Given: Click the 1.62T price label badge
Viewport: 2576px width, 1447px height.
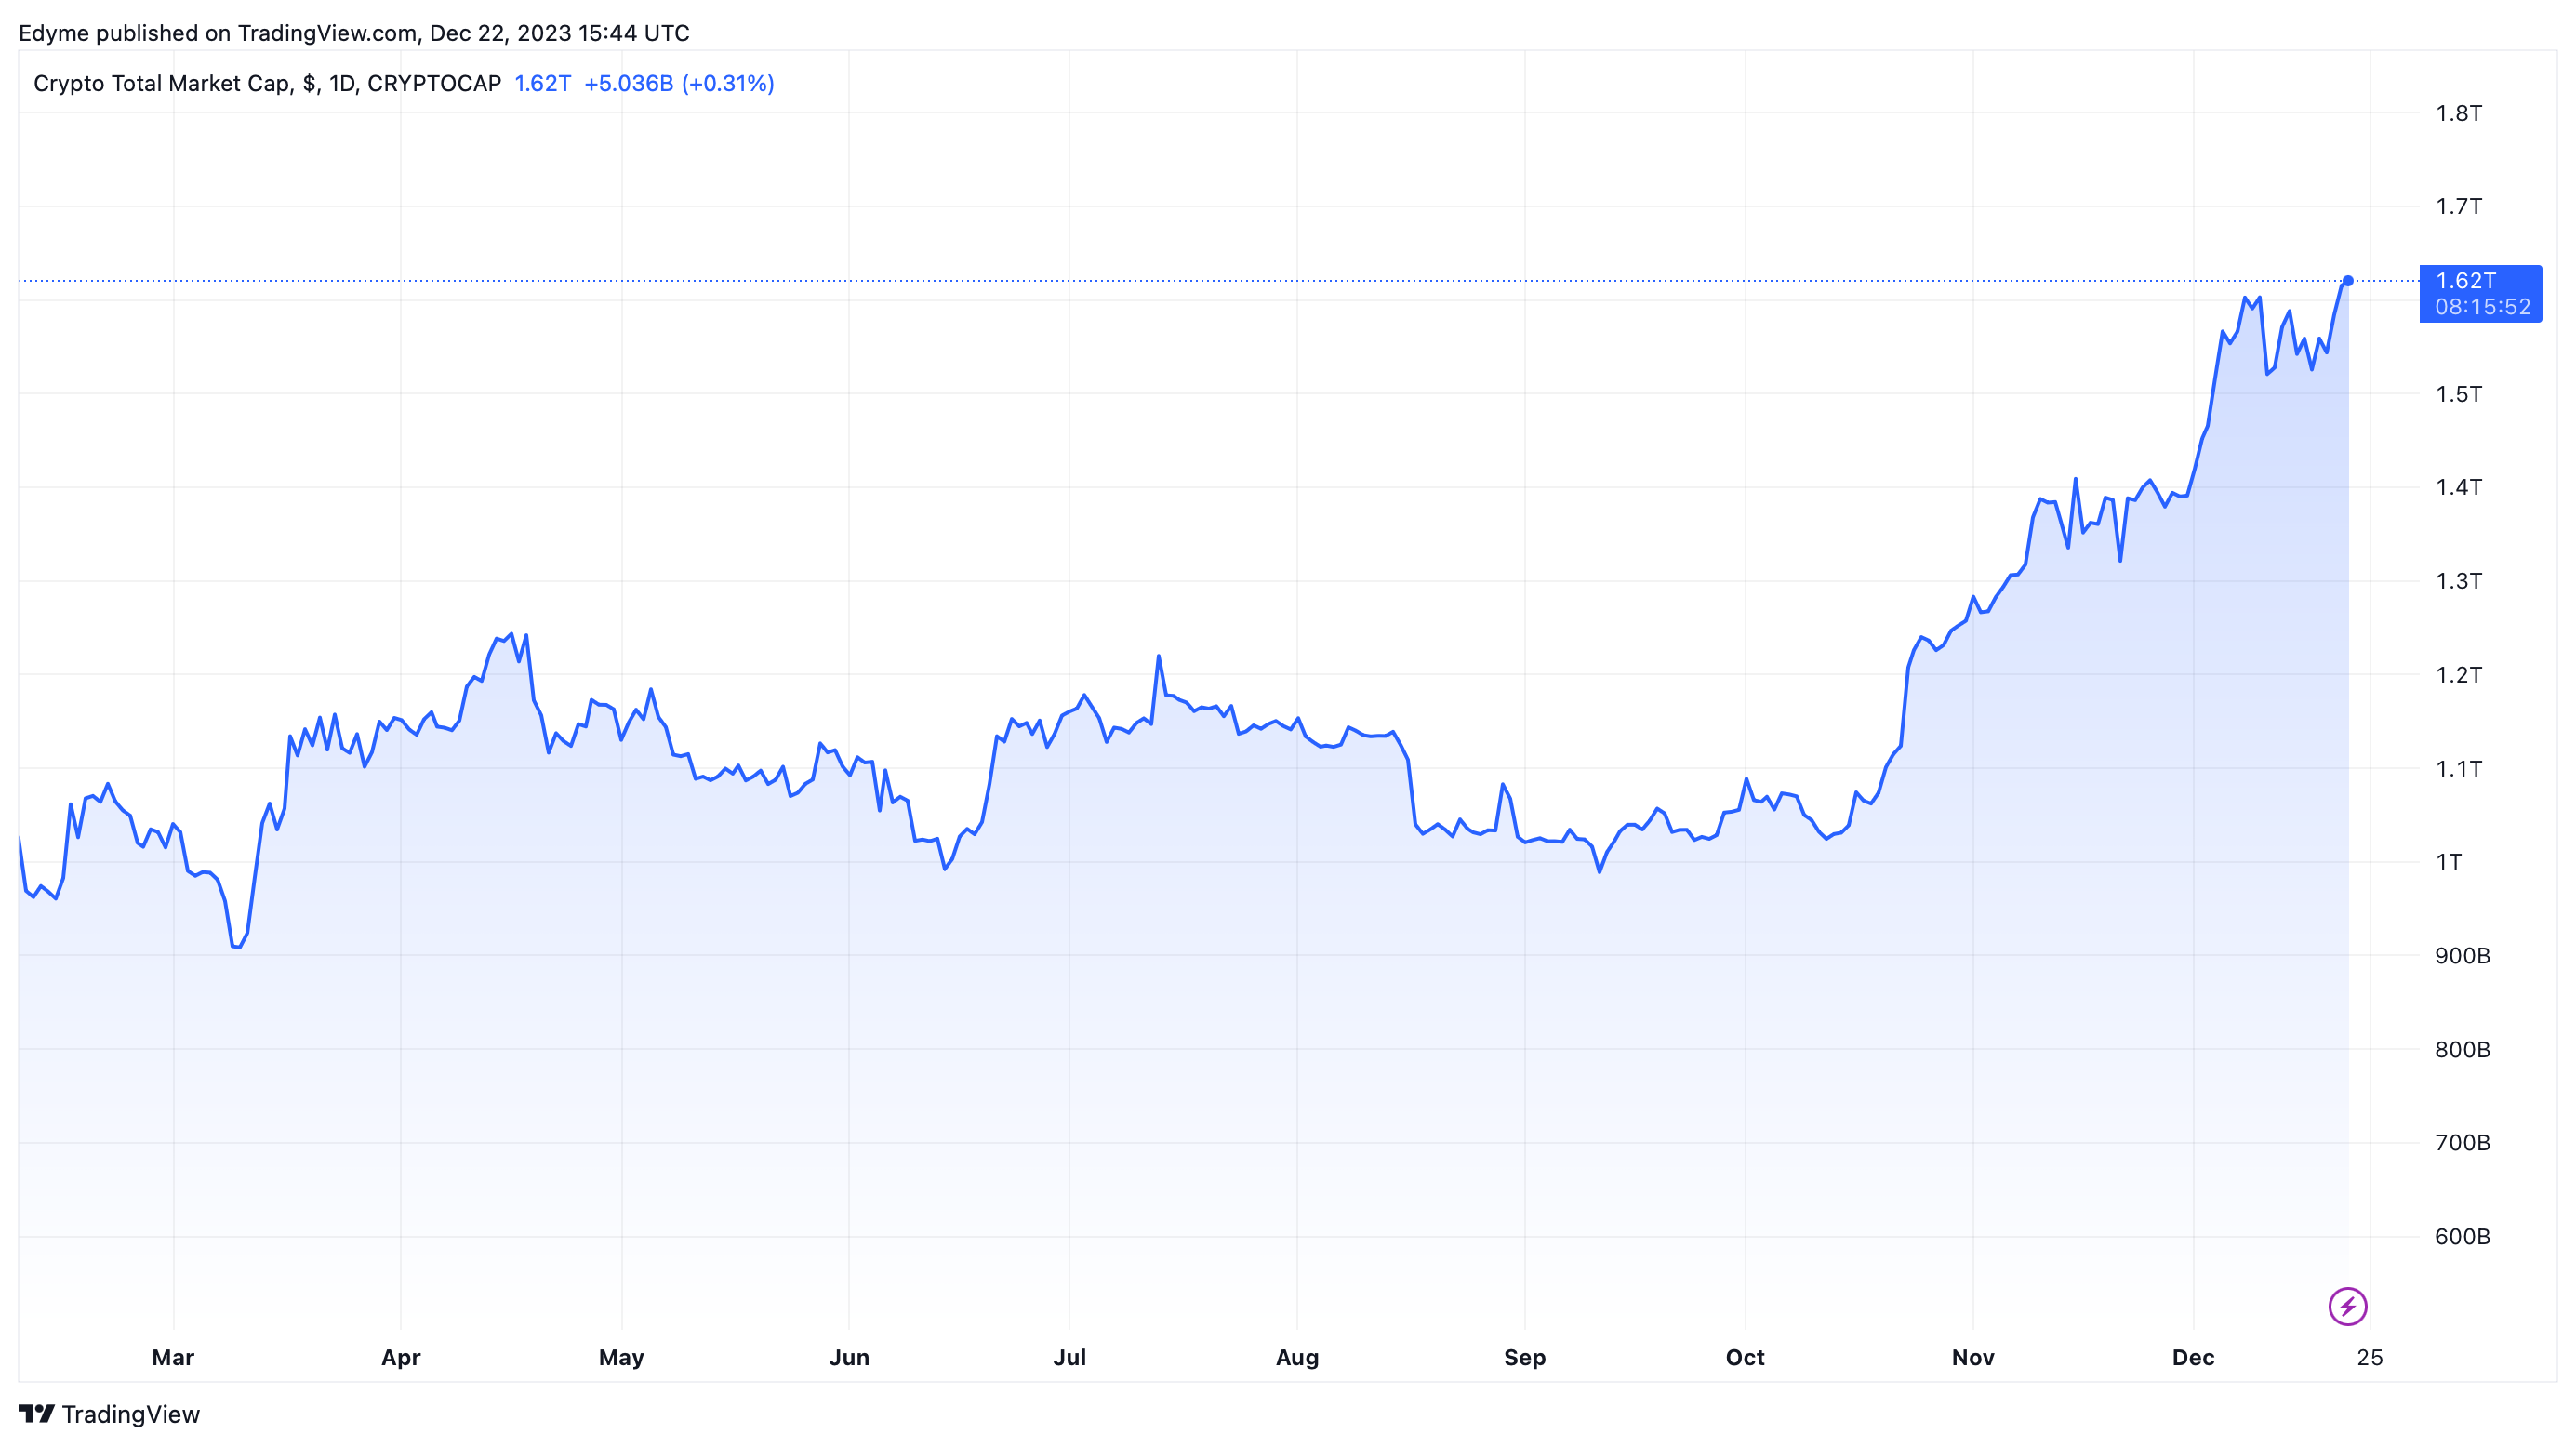Looking at the screenshot, I should [2479, 293].
